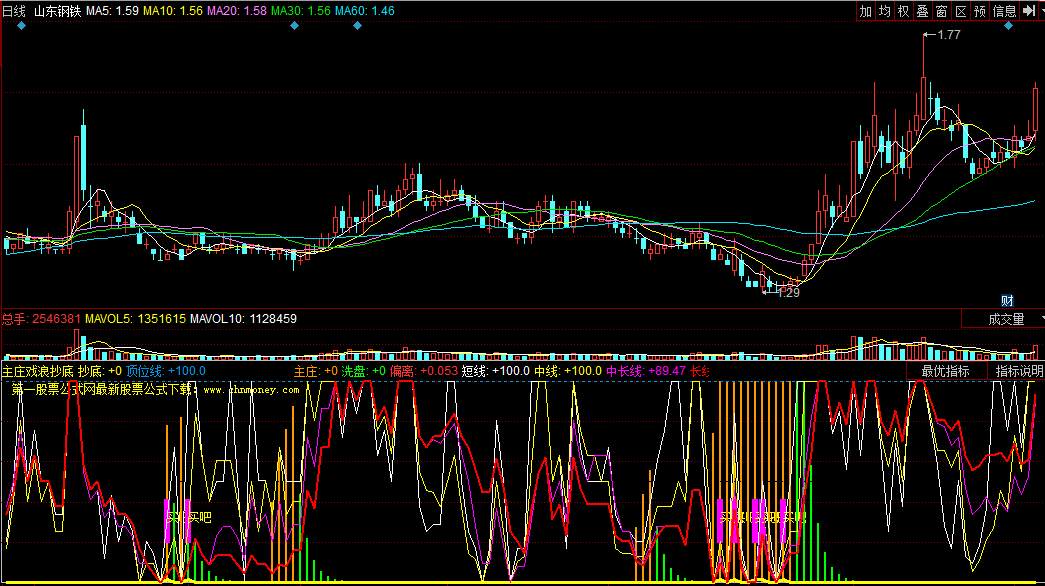Open the 成交量 indicator dropdown
Screen dimensions: 1045x586
click(1003, 319)
